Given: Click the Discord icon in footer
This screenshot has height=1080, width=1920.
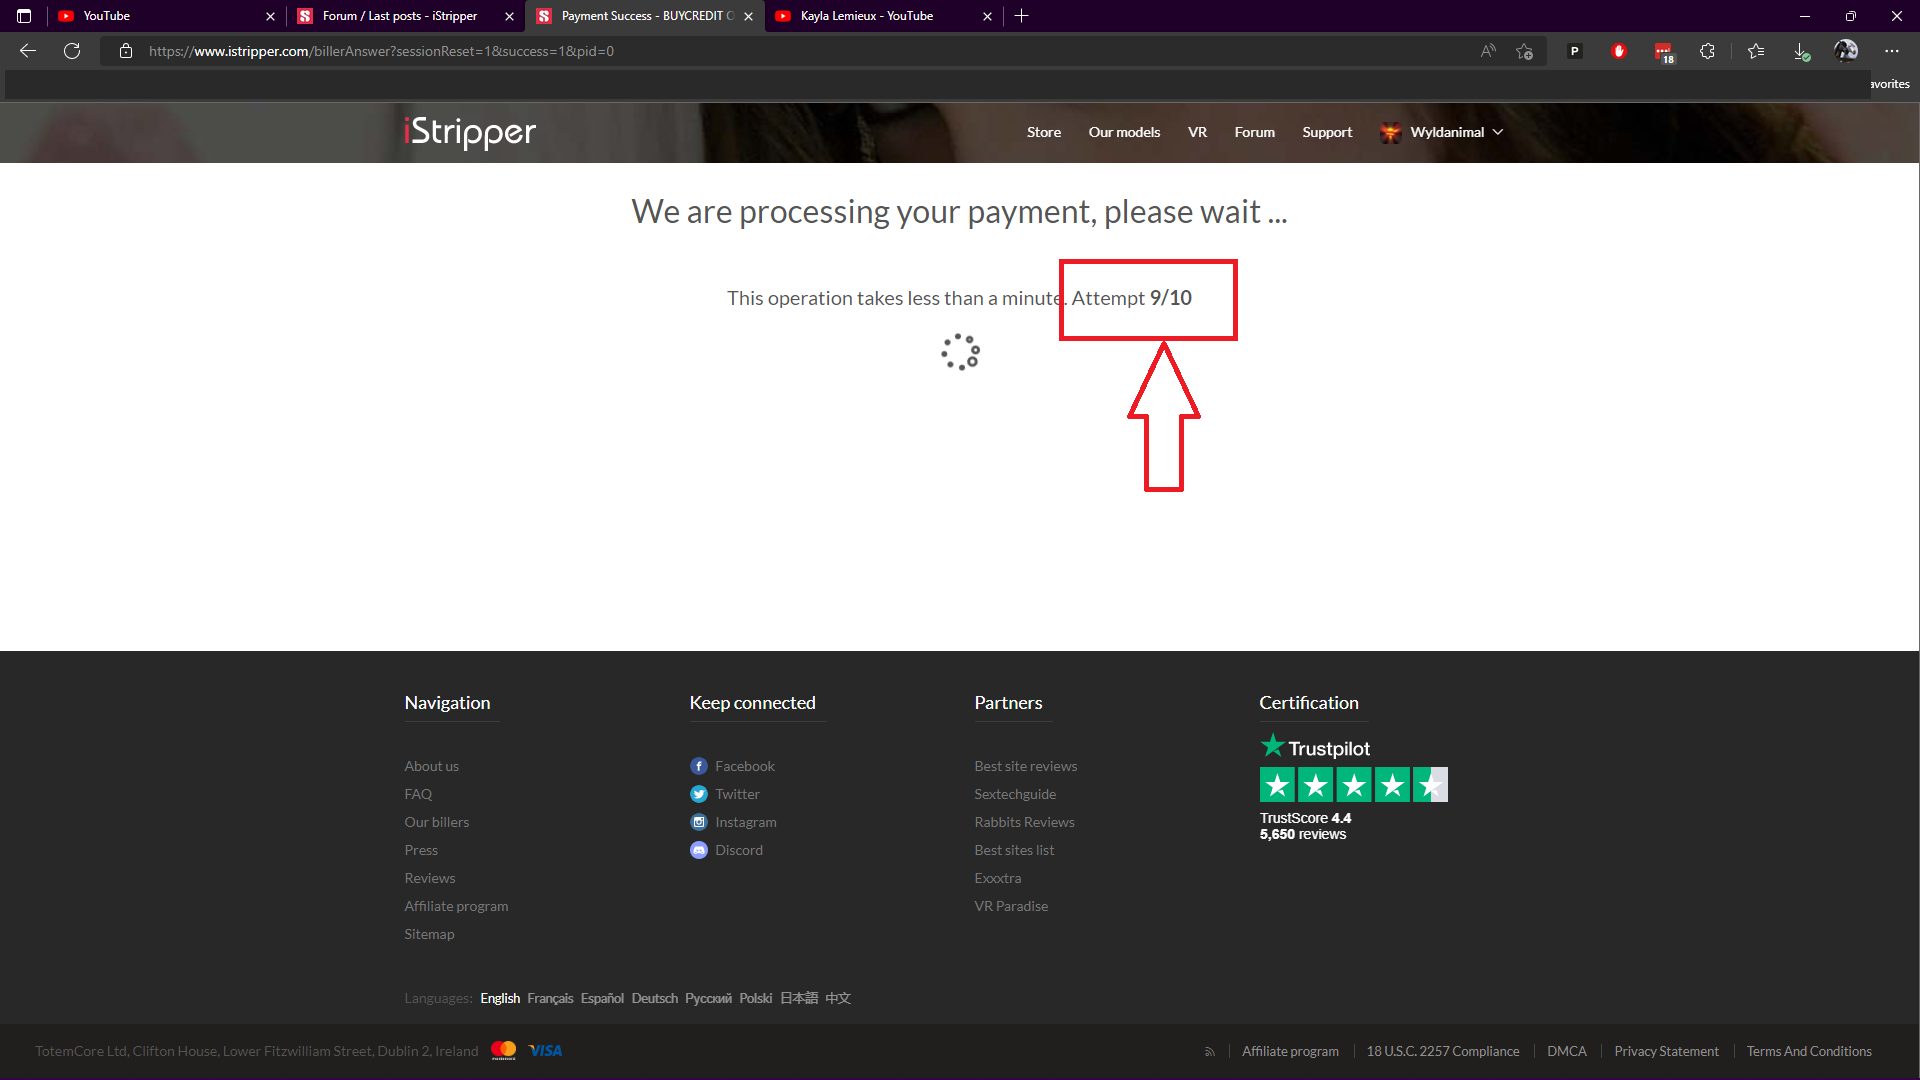Looking at the screenshot, I should (x=698, y=850).
